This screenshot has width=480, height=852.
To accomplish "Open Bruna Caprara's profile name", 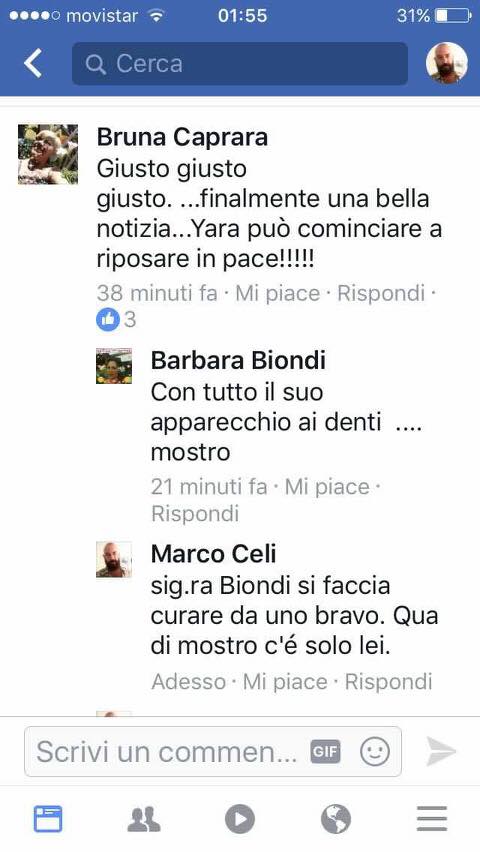I will (x=182, y=137).
